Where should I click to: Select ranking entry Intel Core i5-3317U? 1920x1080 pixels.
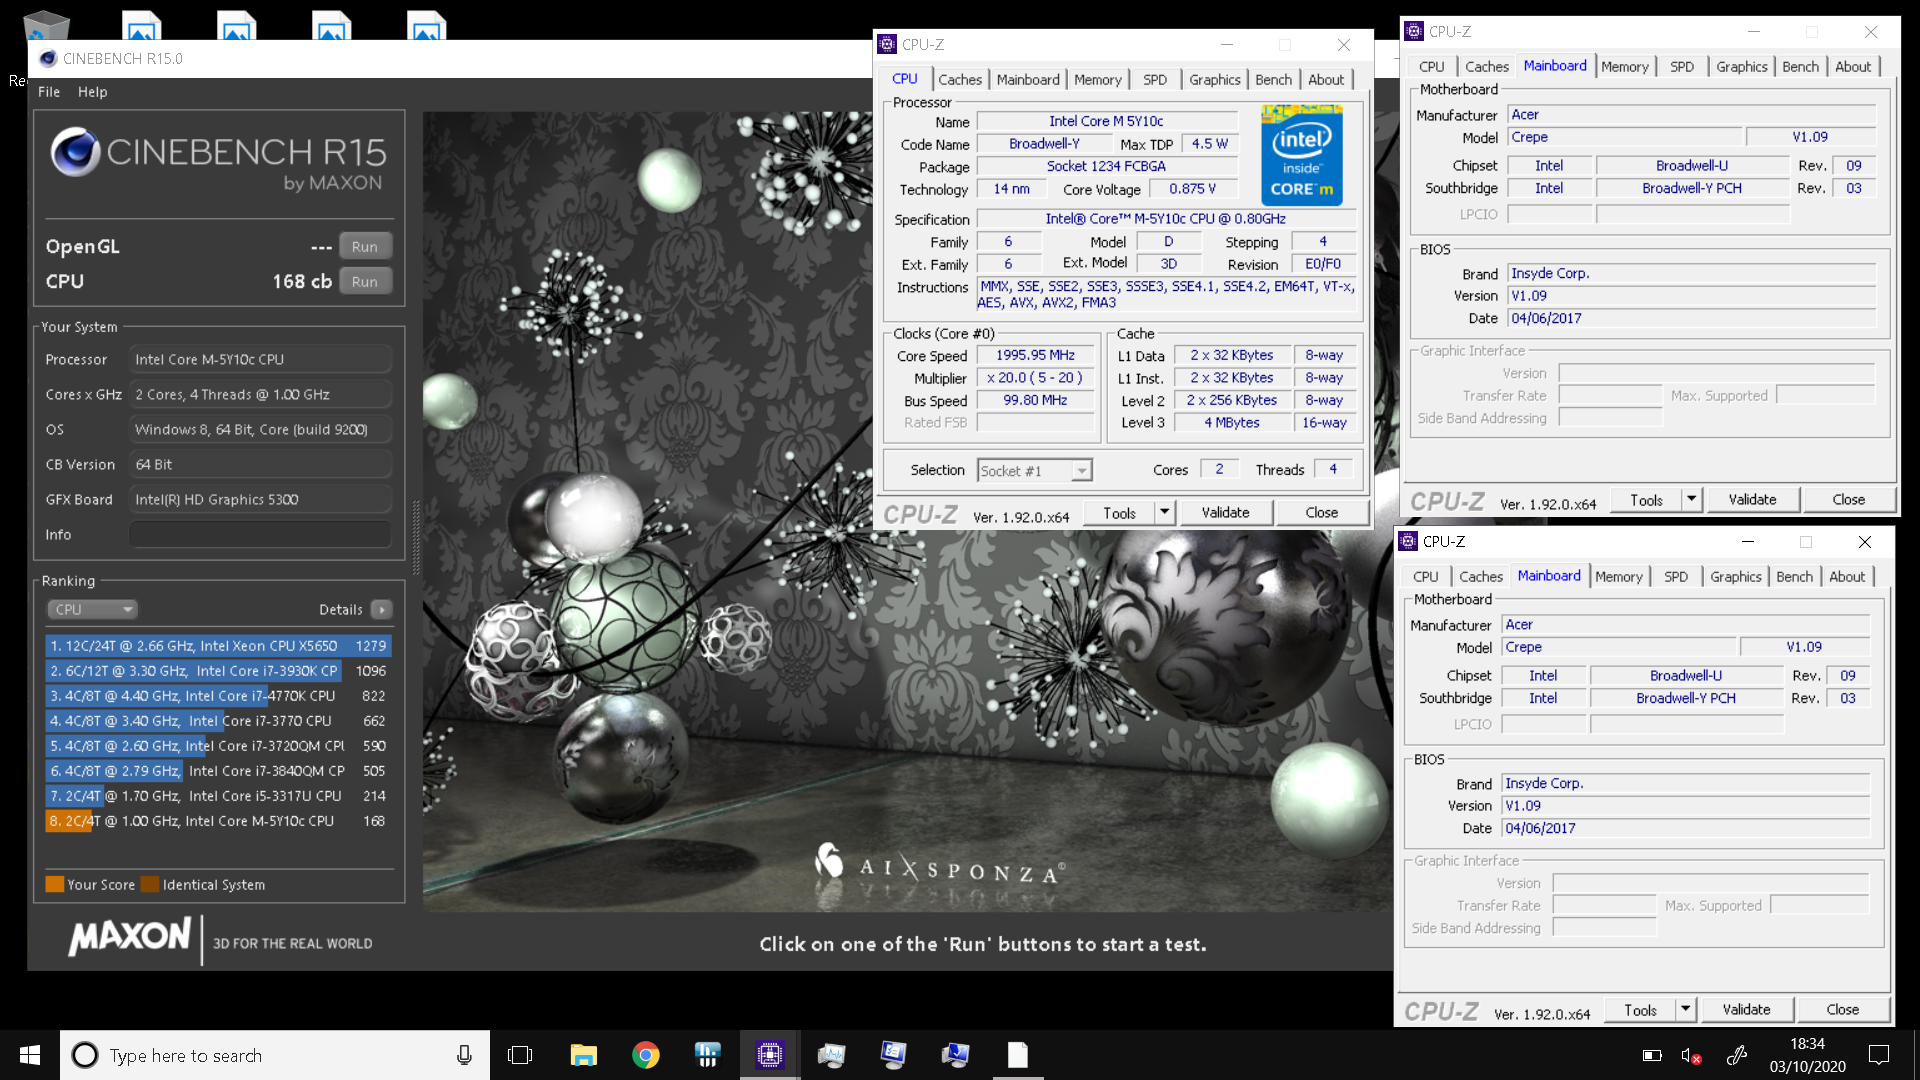[218, 796]
